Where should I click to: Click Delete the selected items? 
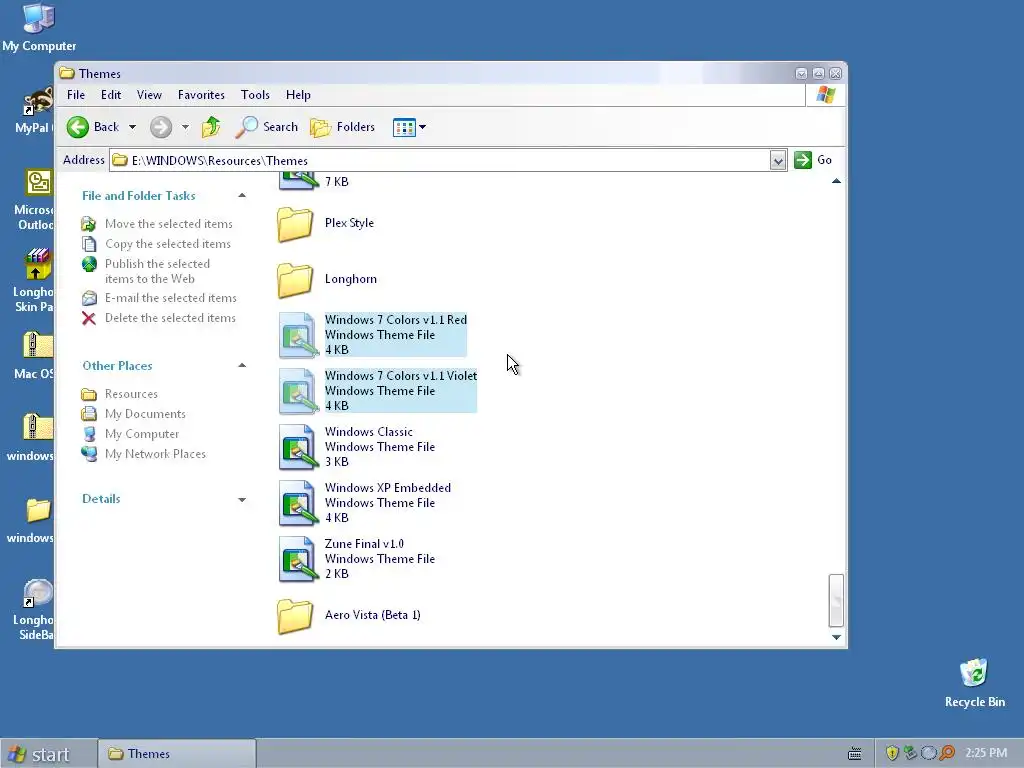(x=170, y=318)
